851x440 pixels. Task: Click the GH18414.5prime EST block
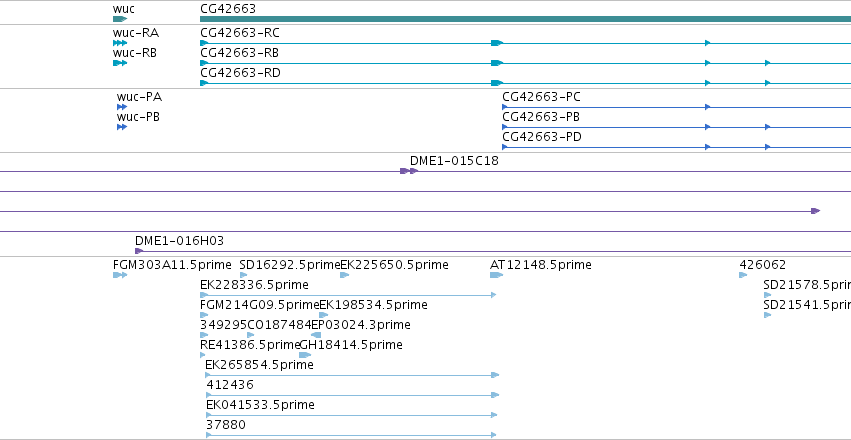[305, 355]
